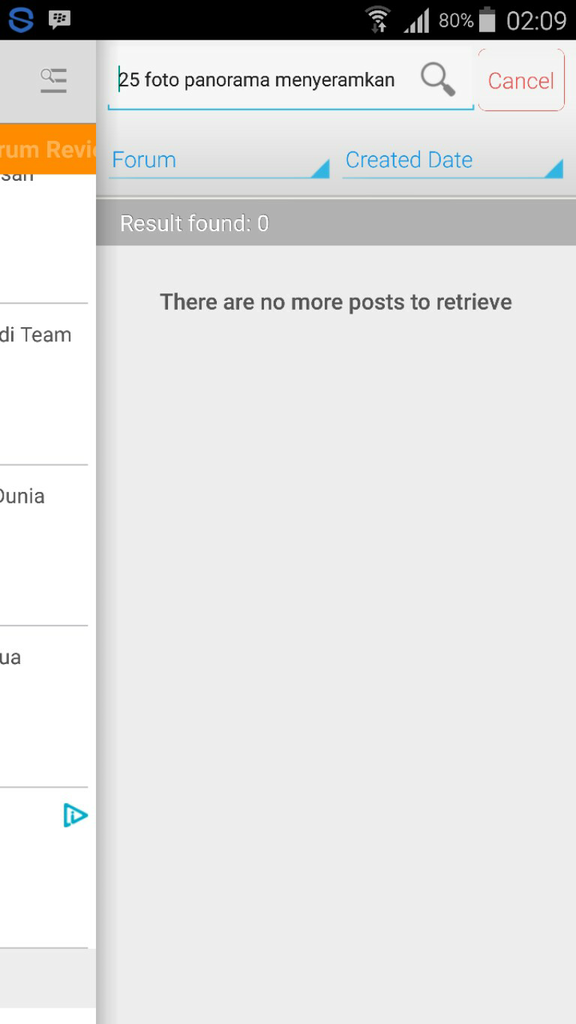The height and width of the screenshot is (1024, 576).
Task: Cancel the search
Action: (521, 80)
